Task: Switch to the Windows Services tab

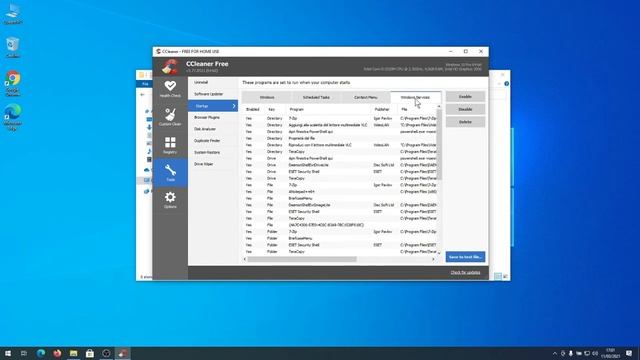Action: (416, 97)
